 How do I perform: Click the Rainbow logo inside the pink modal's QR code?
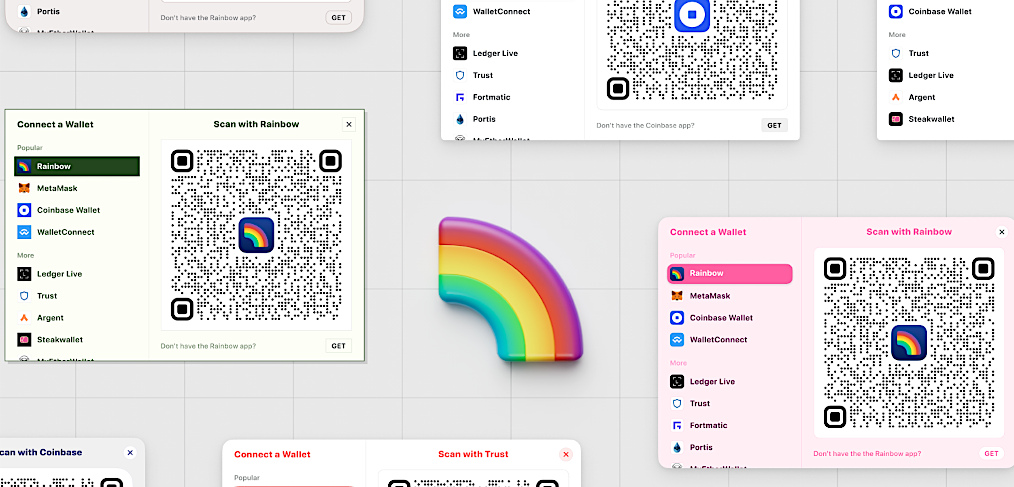pyautogui.click(x=909, y=342)
